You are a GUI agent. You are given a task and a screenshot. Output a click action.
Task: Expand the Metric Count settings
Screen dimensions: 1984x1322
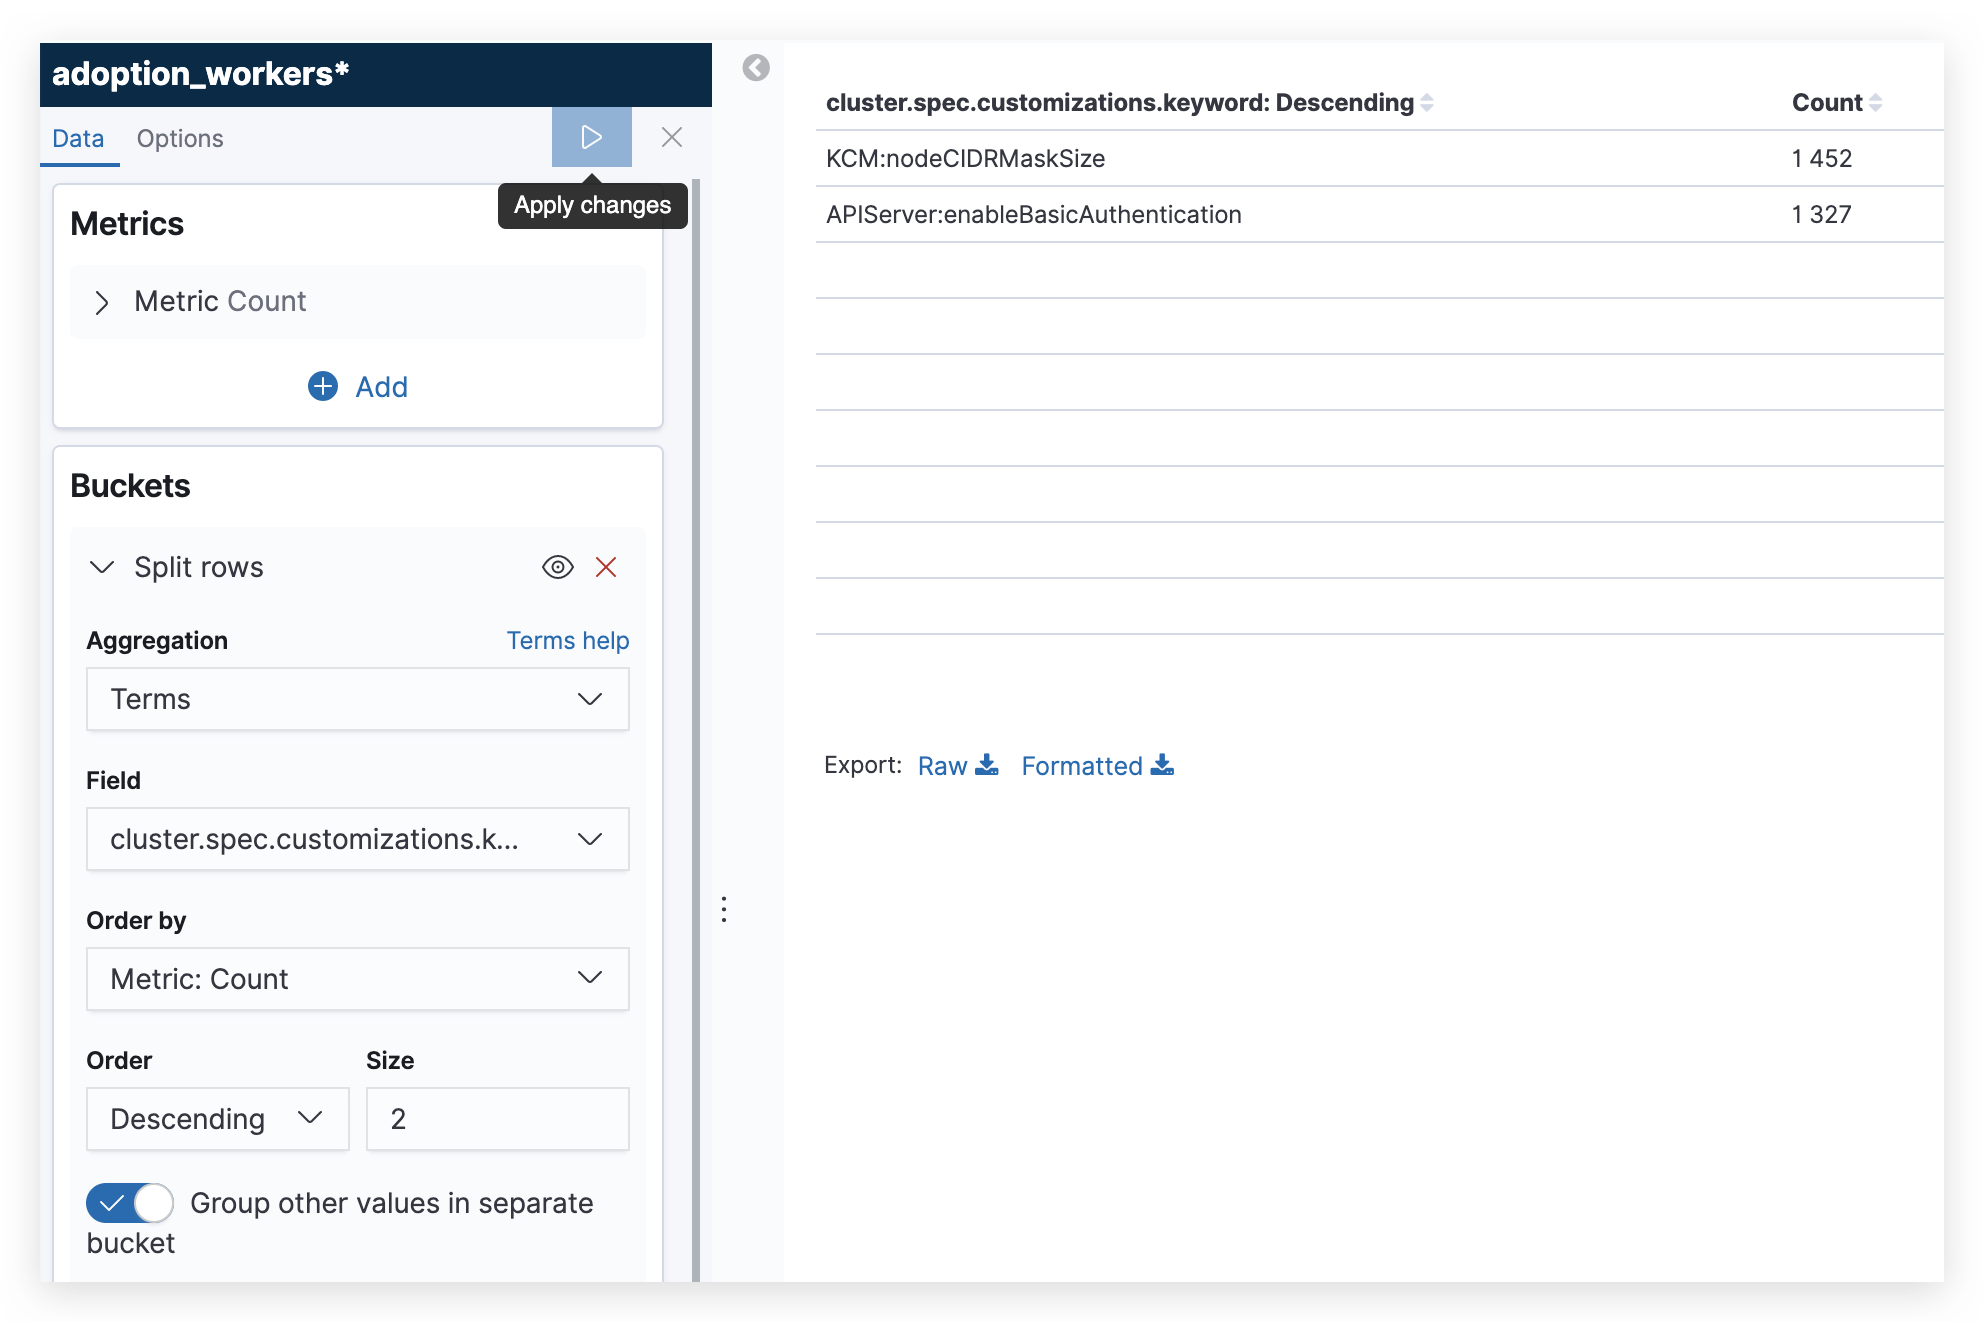click(x=102, y=302)
